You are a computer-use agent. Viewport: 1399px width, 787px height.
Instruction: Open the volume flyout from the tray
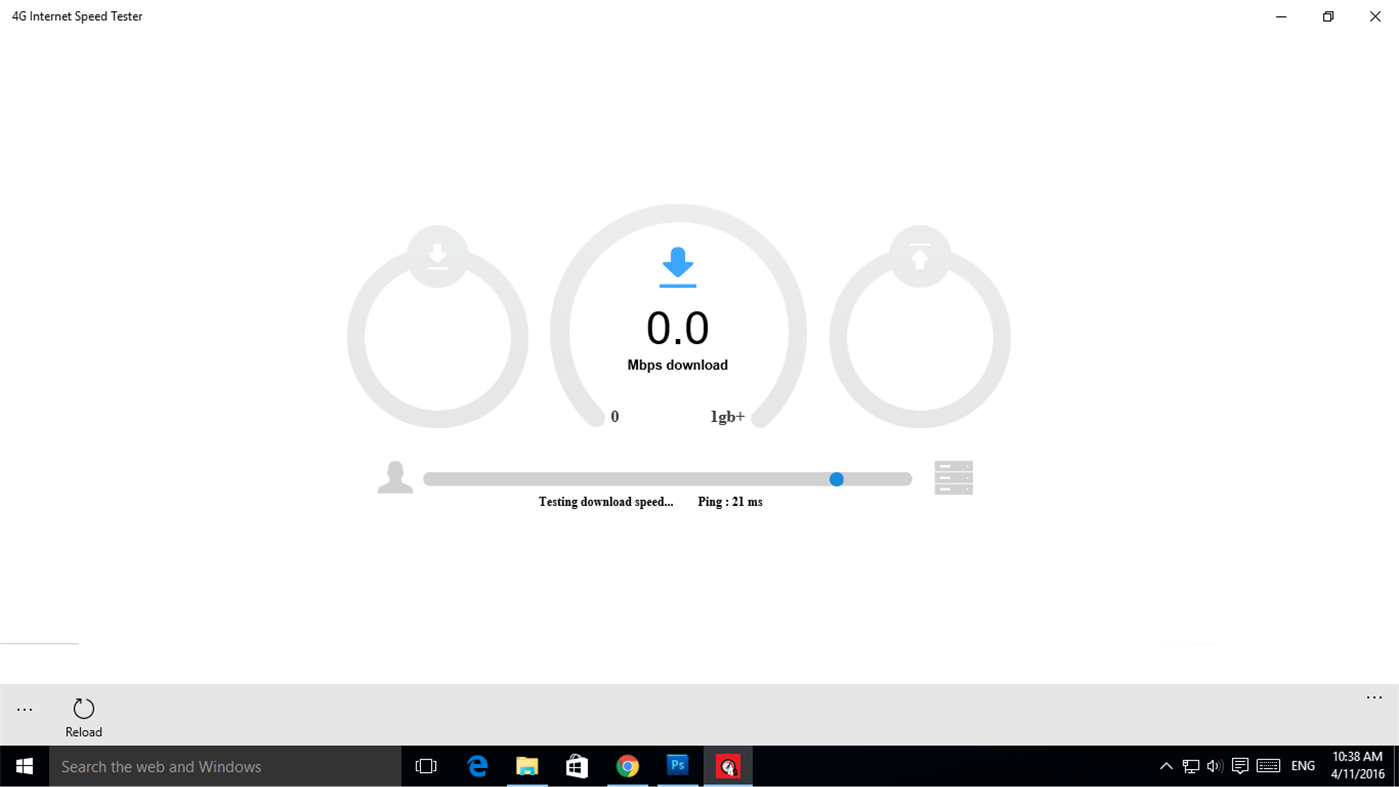coord(1213,765)
